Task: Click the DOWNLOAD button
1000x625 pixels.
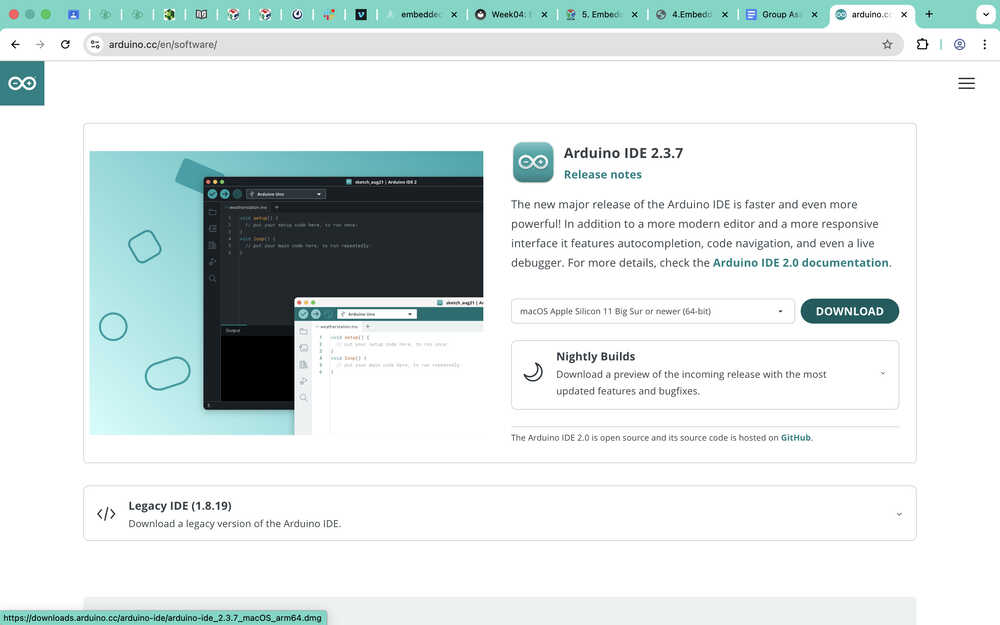Action: [849, 311]
